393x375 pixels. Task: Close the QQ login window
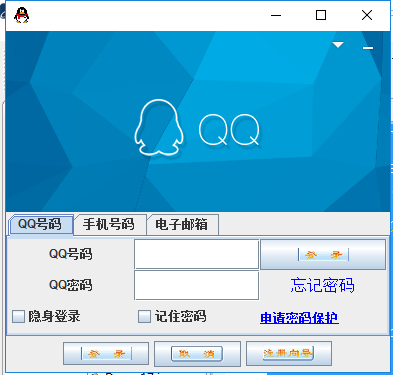pyautogui.click(x=367, y=15)
